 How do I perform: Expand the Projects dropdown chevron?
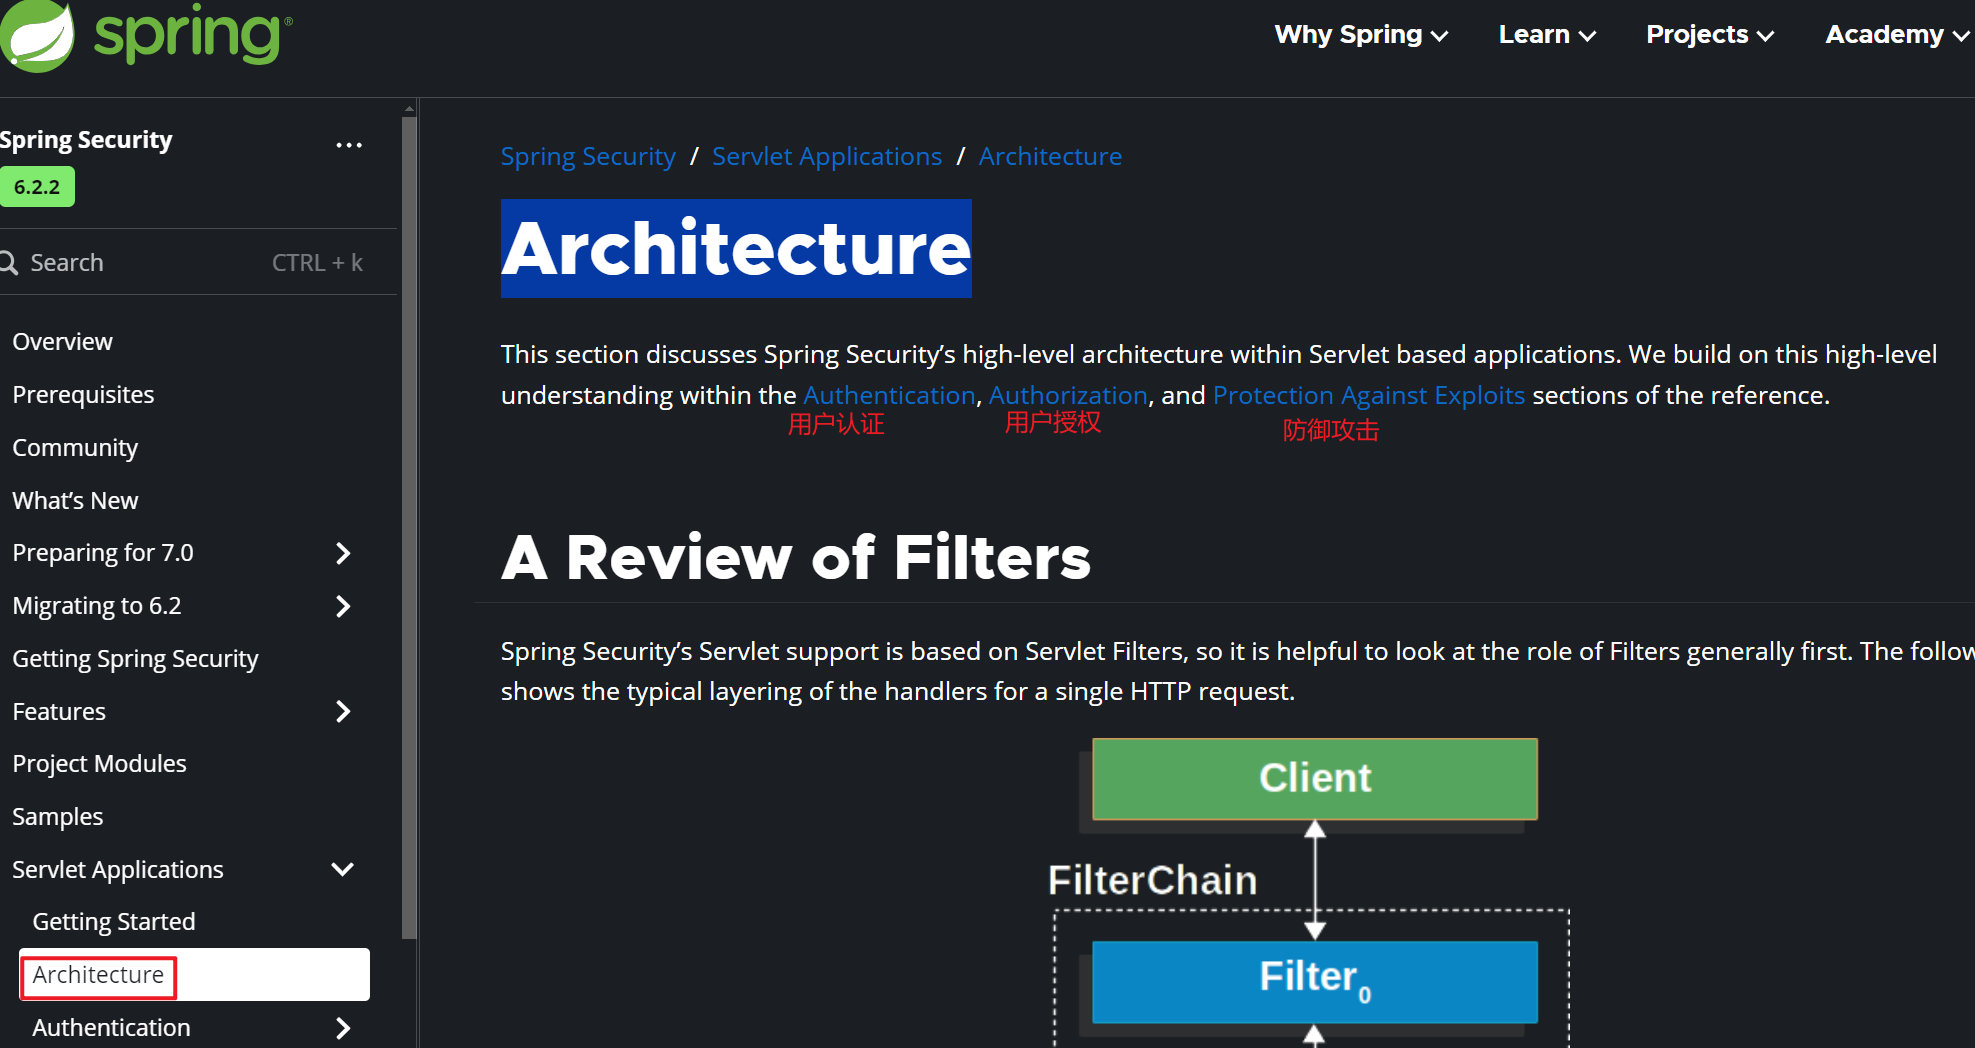(x=1765, y=37)
